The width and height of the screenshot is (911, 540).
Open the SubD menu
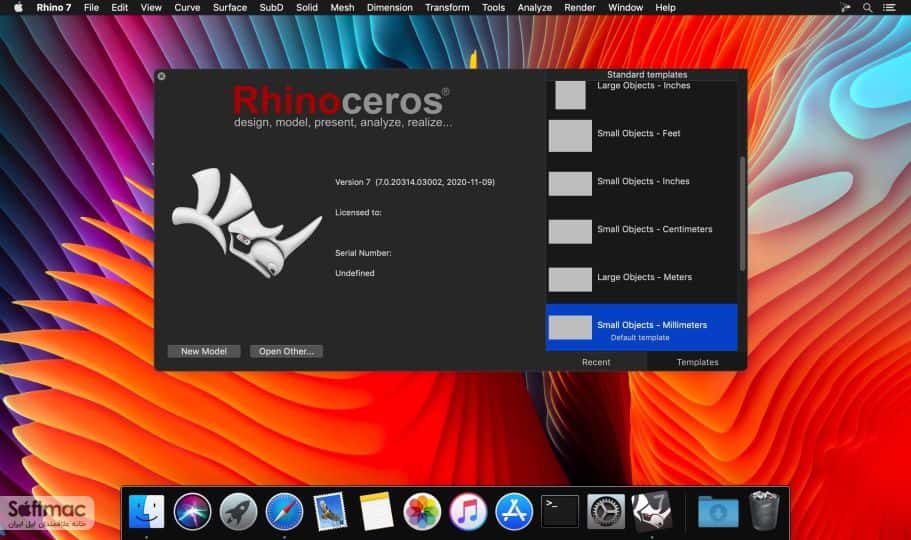(x=271, y=8)
